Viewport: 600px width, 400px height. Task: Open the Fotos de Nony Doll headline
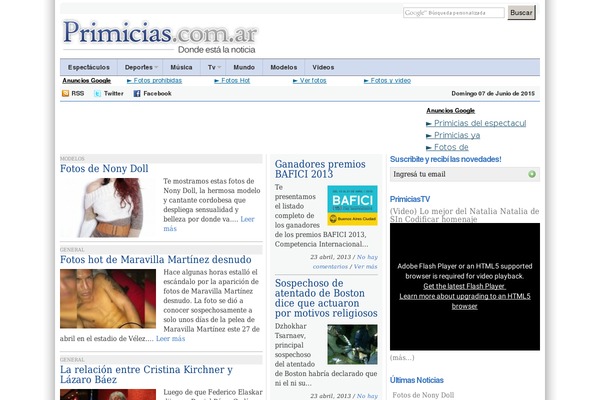click(104, 168)
